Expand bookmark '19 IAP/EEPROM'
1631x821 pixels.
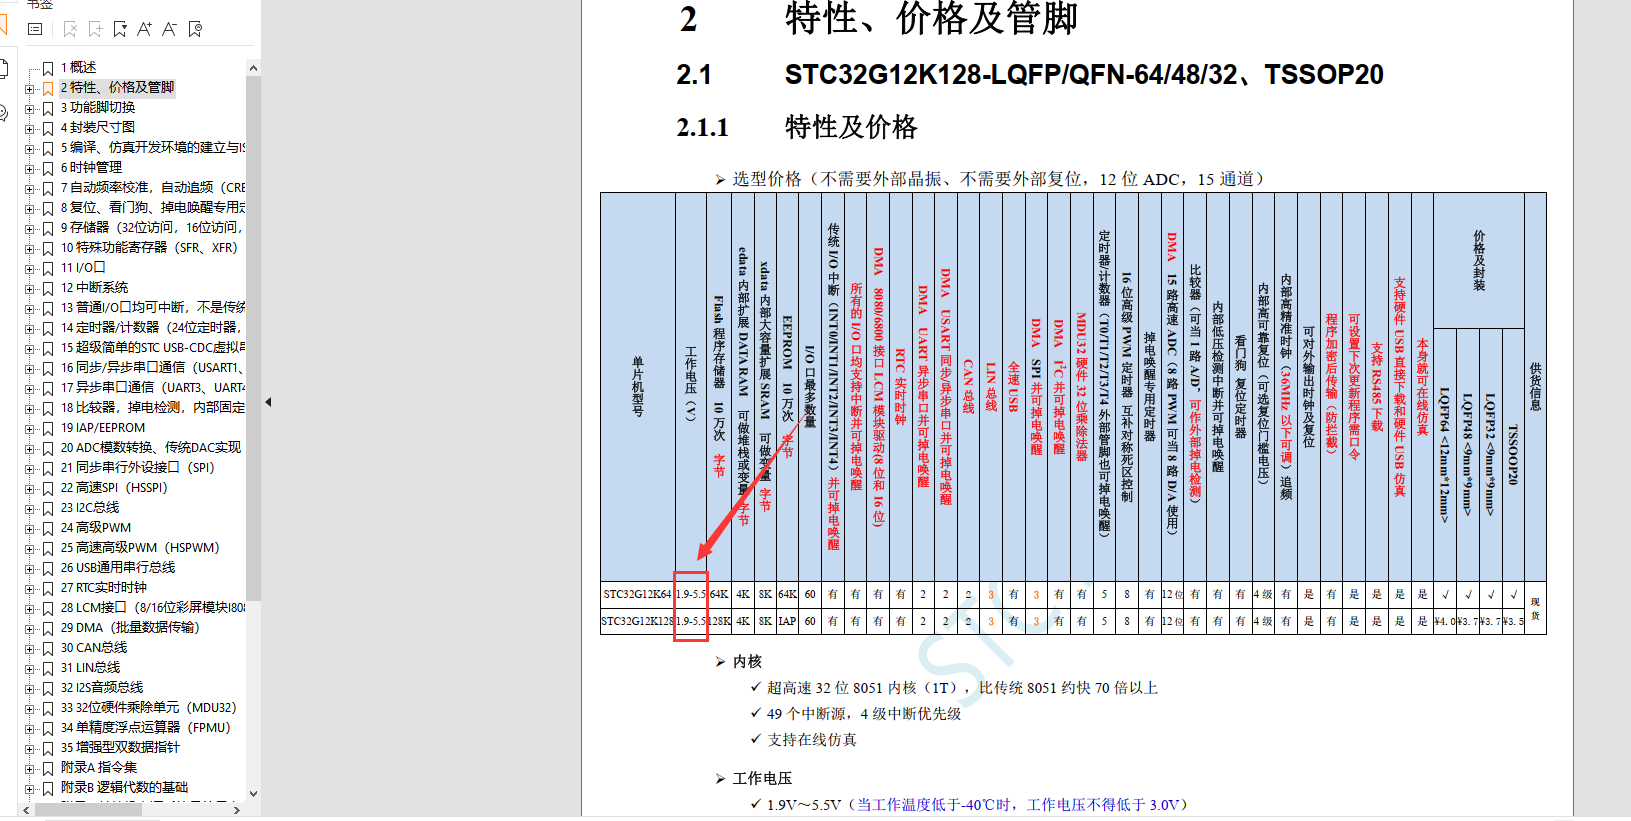[29, 428]
